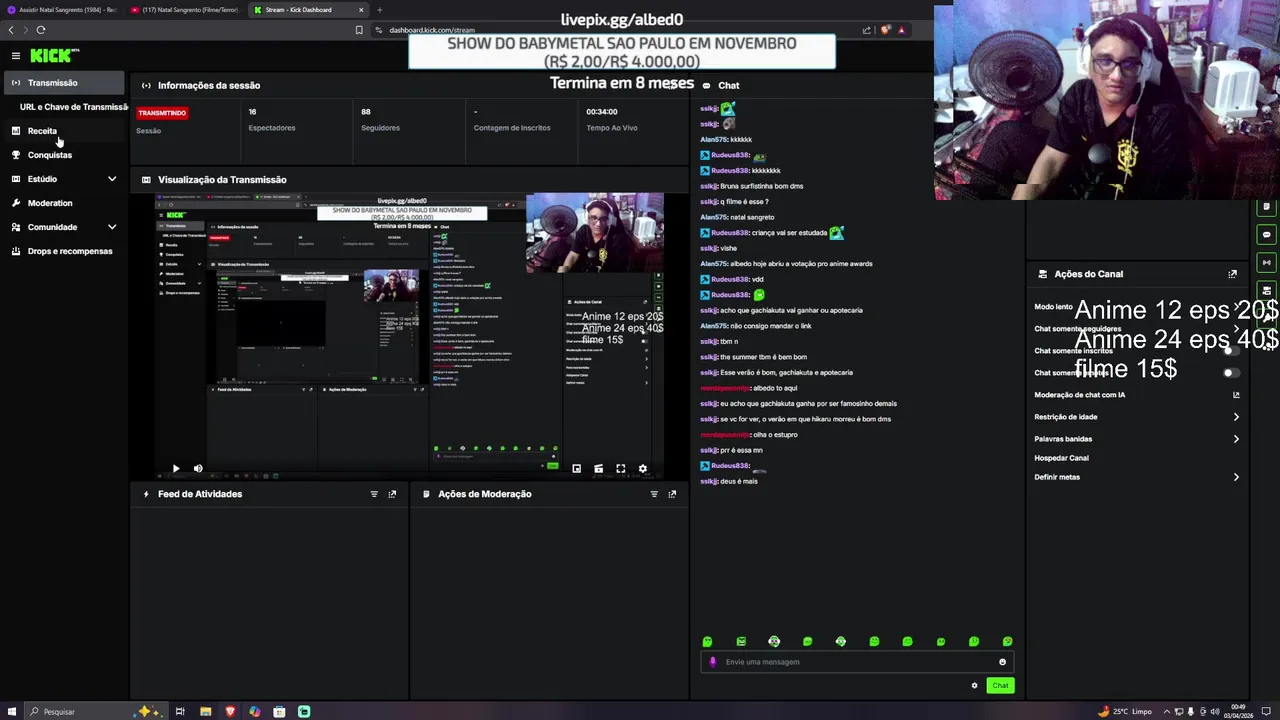Image resolution: width=1280 pixels, height=720 pixels.
Task: Open picture-in-picture for stream preview
Action: pos(576,468)
